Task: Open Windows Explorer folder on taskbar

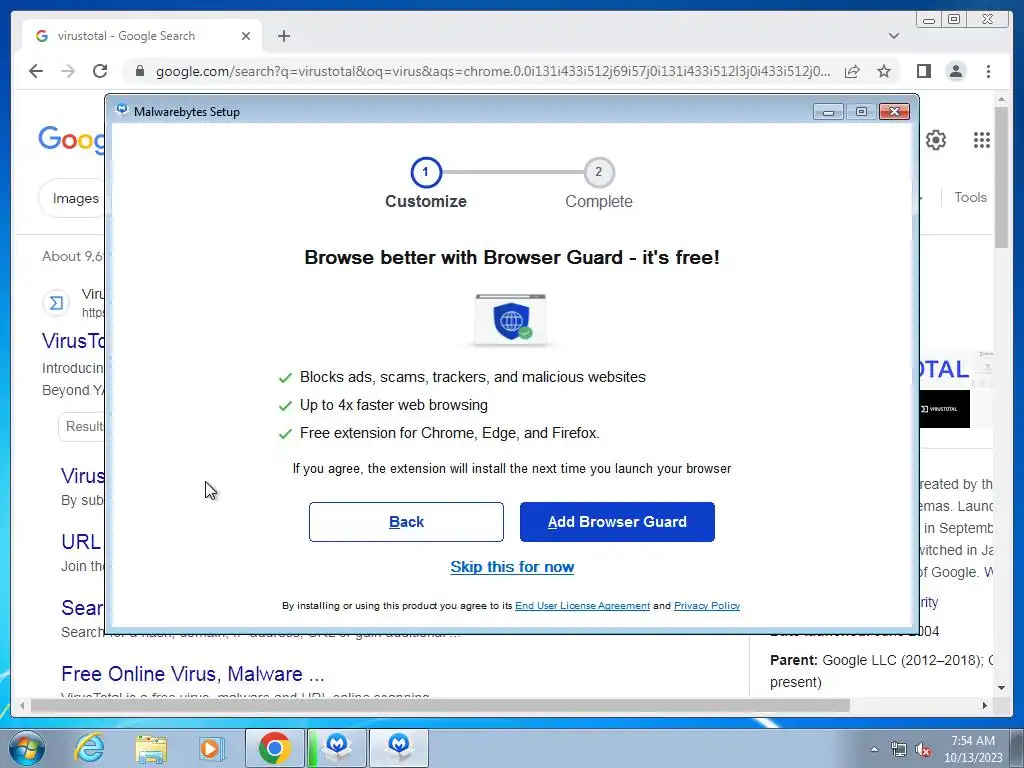Action: coord(151,748)
